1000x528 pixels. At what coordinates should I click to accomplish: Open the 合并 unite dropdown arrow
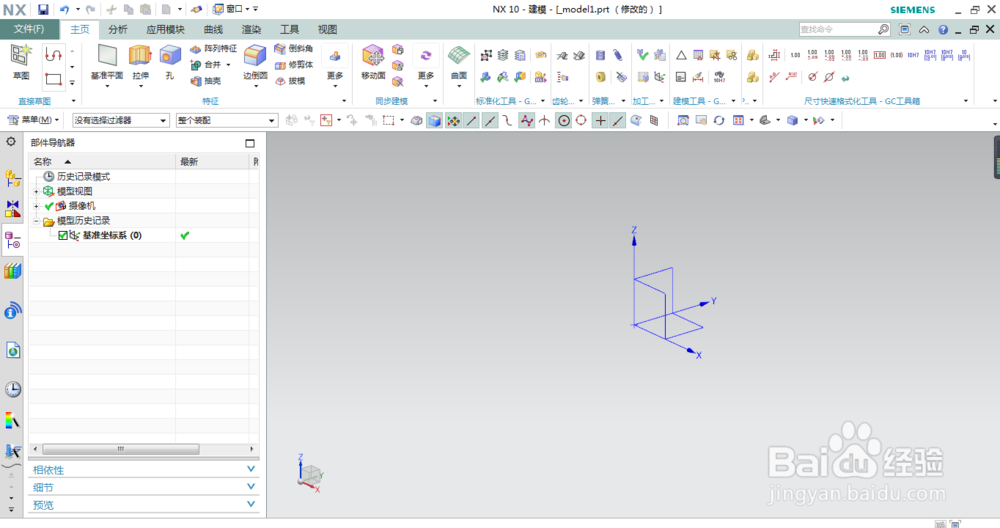click(x=228, y=64)
